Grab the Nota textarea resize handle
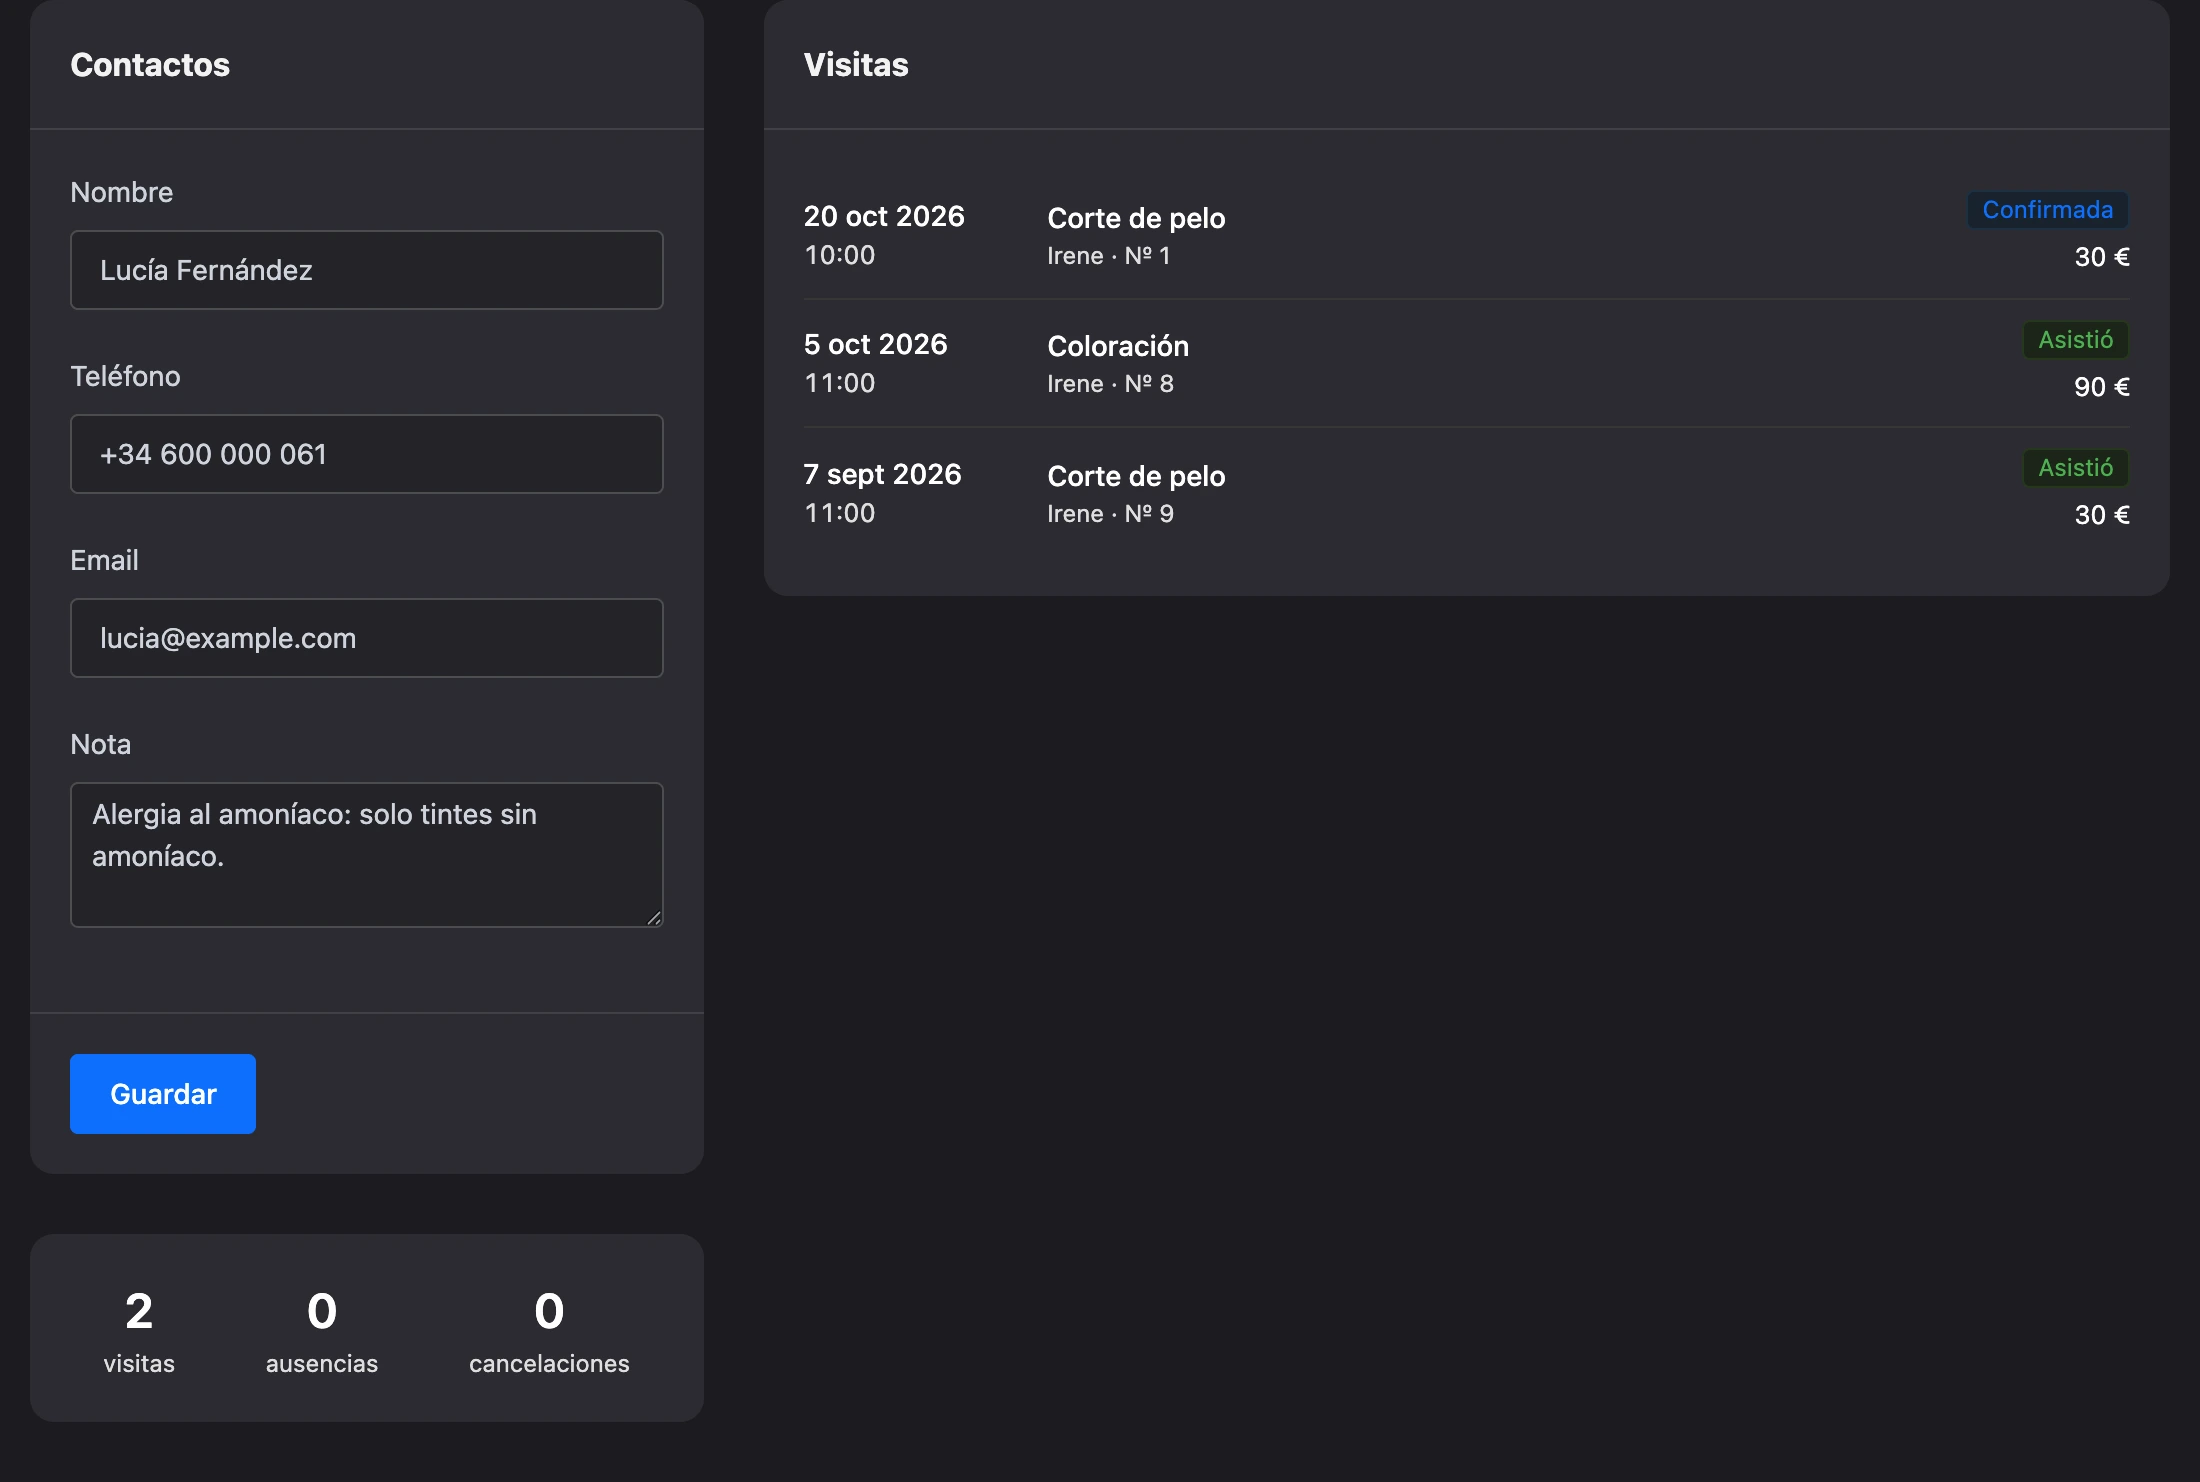The width and height of the screenshot is (2200, 1482). (x=654, y=918)
